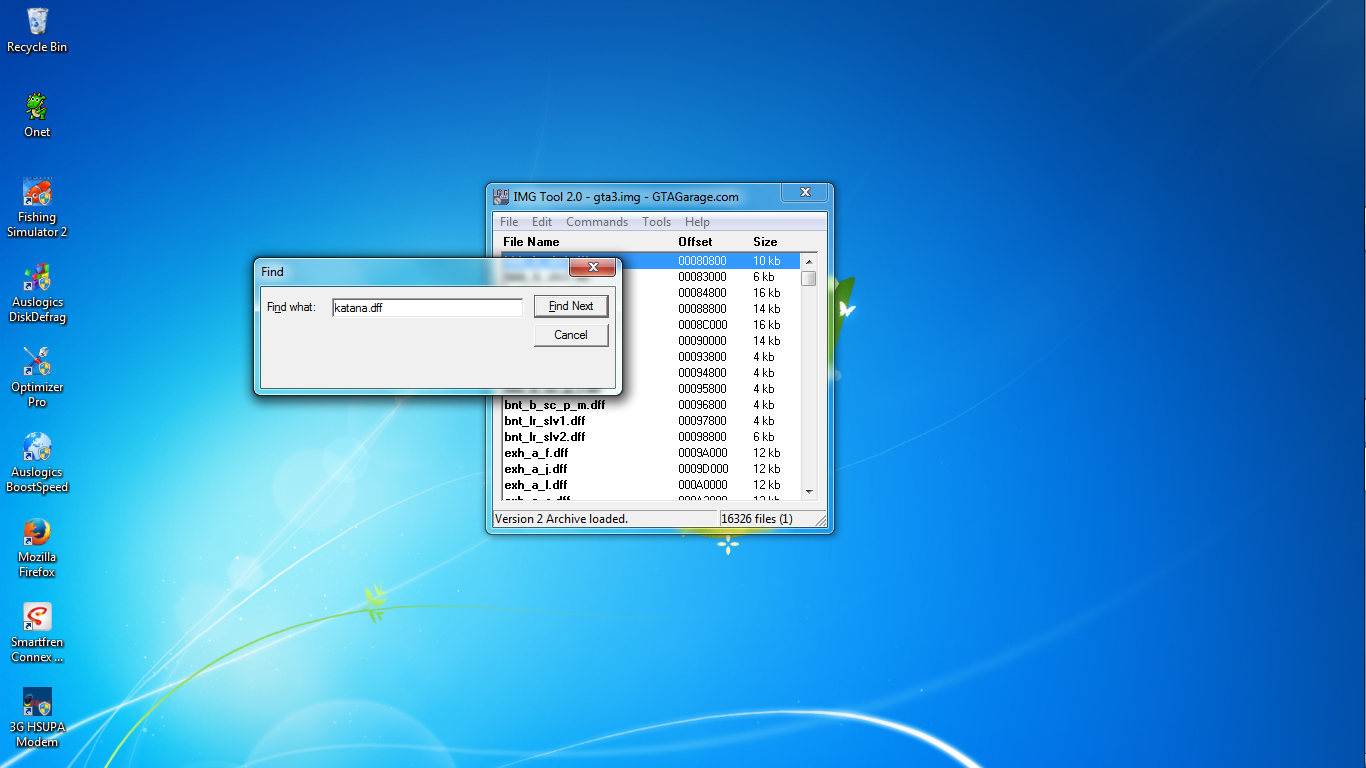Viewport: 1366px width, 768px height.
Task: Select file bnt_lr_slv2.dff
Action: click(545, 437)
